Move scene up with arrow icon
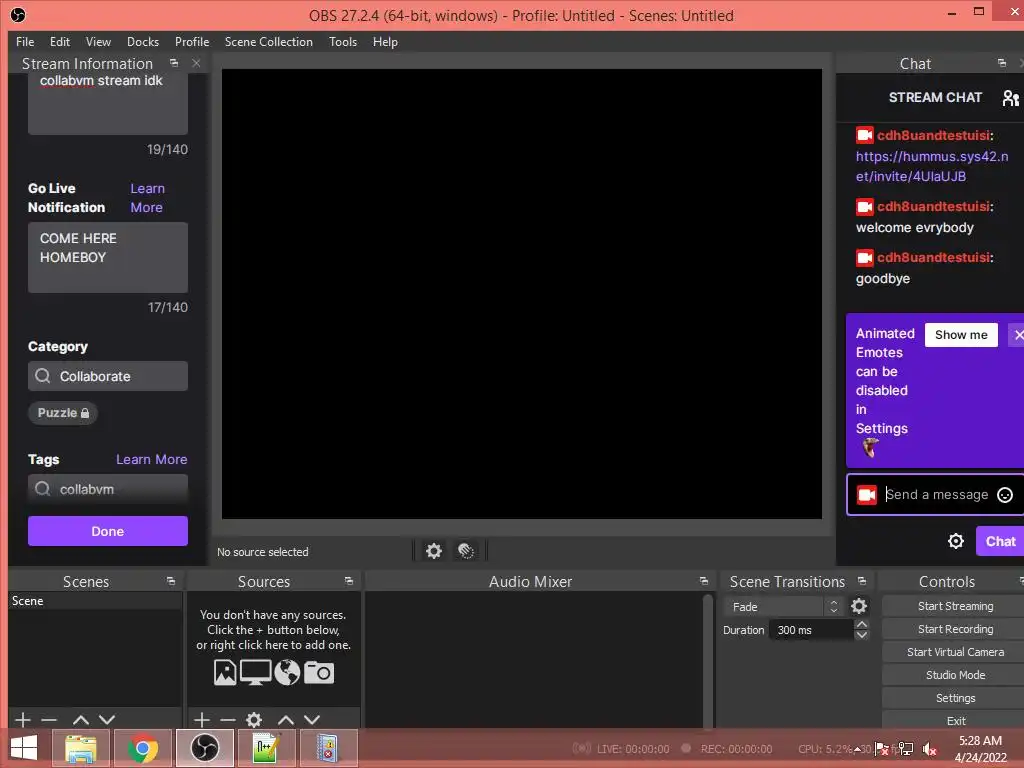This screenshot has width=1024, height=768. coord(81,720)
